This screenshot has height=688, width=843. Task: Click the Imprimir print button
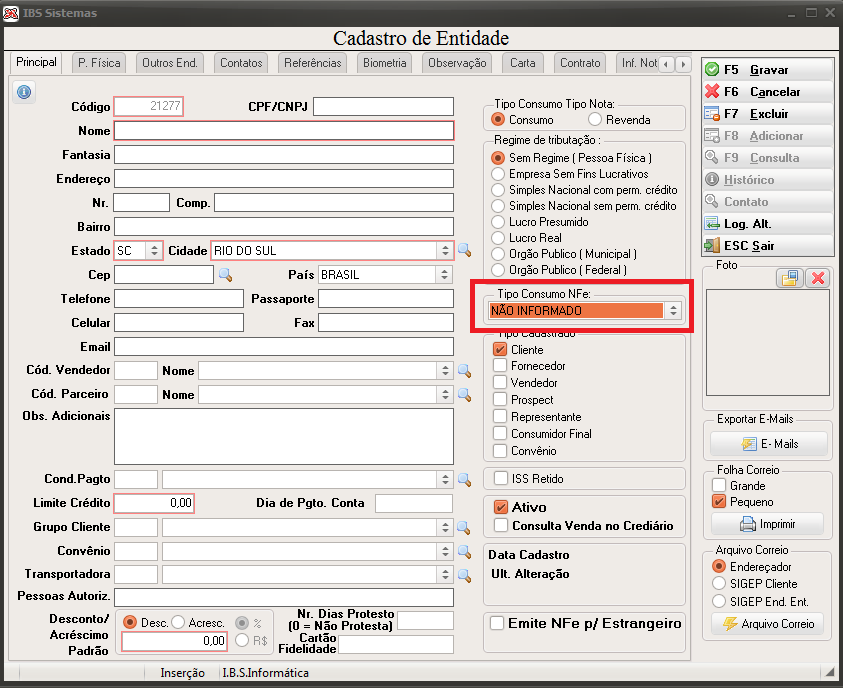point(768,524)
